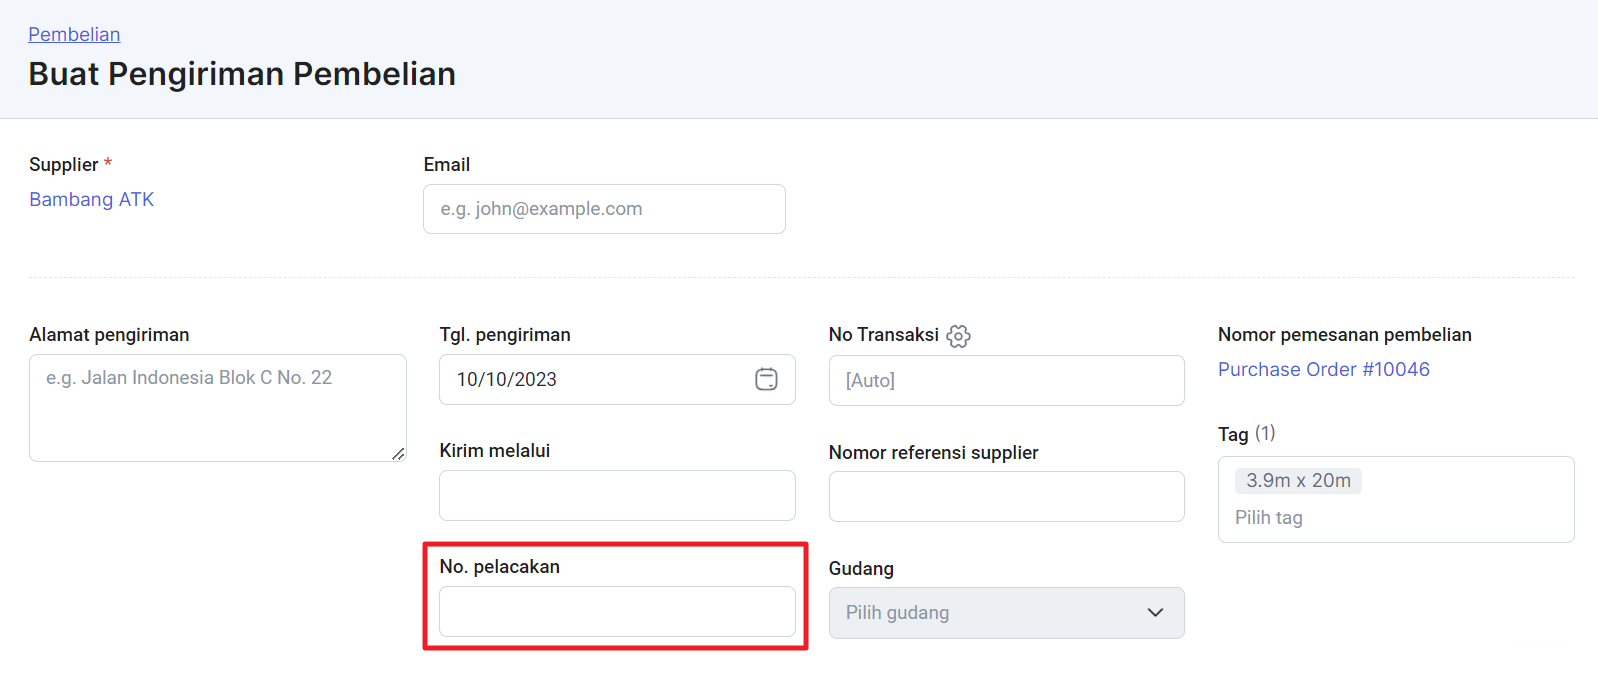Focus the Kirim melalui input box
Image resolution: width=1598 pixels, height=678 pixels.
[x=617, y=495]
